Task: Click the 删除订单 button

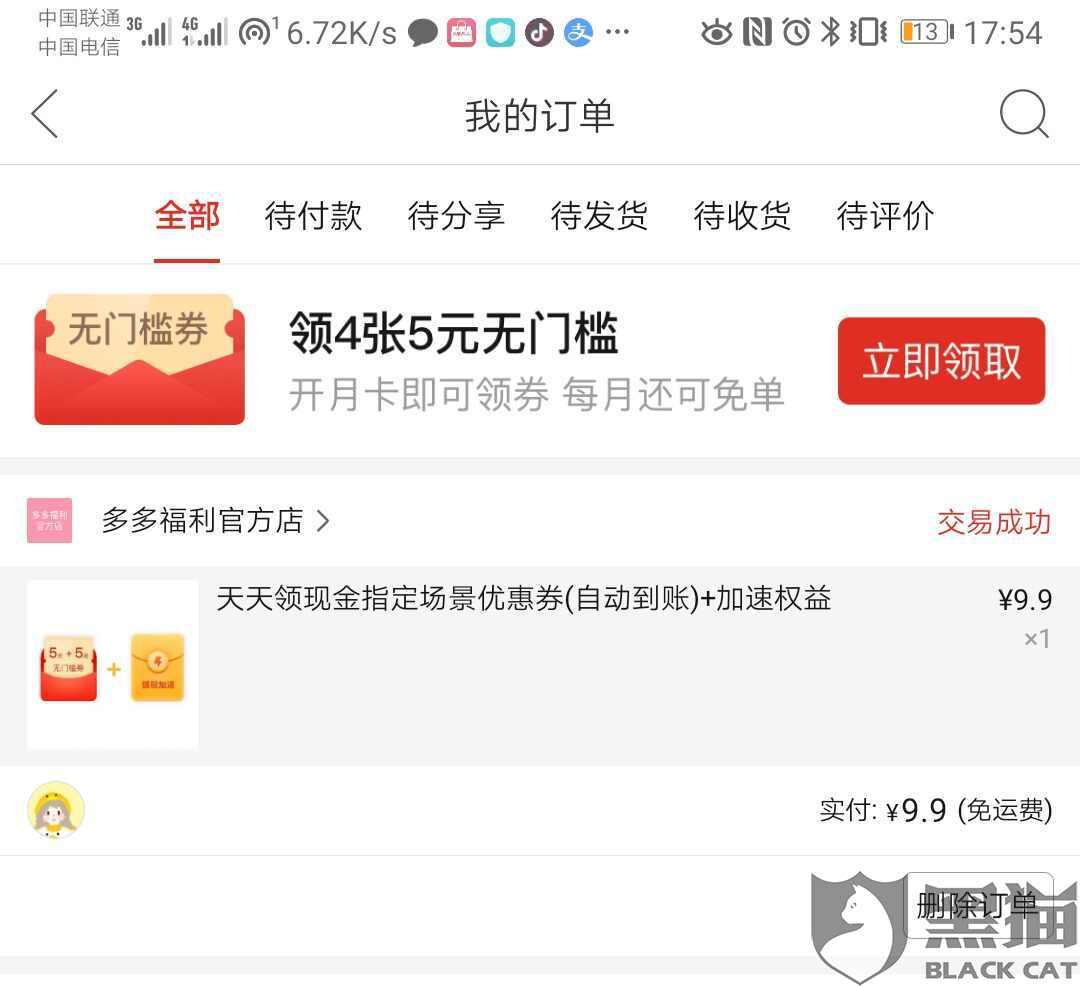Action: (x=979, y=905)
